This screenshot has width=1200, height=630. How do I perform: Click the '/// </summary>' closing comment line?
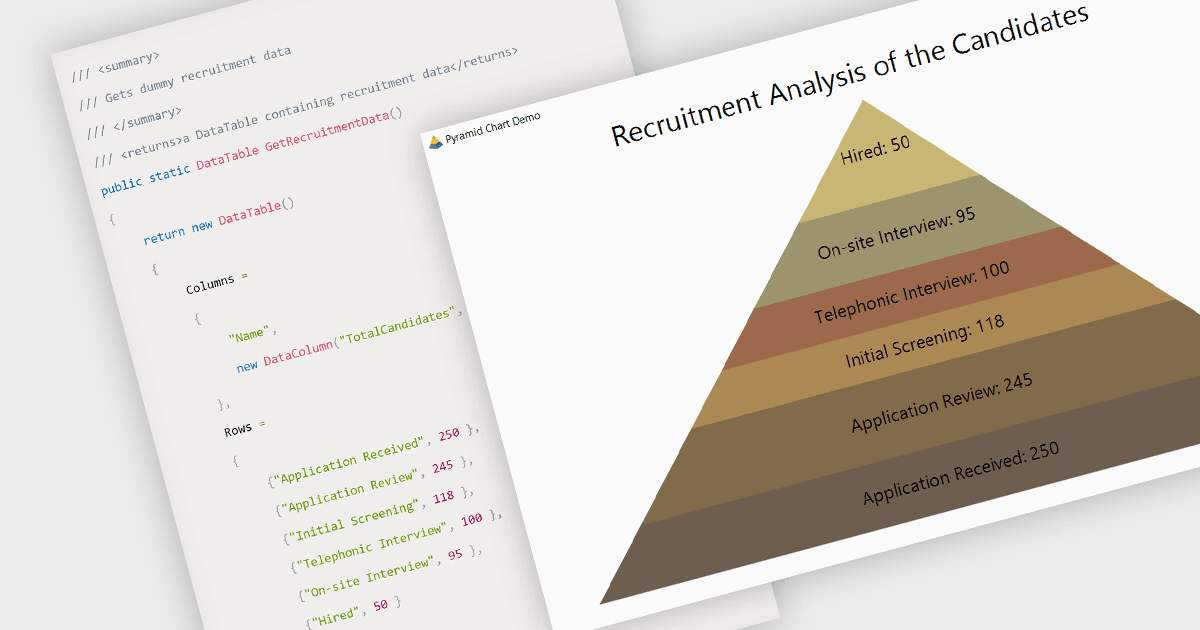click(x=133, y=122)
